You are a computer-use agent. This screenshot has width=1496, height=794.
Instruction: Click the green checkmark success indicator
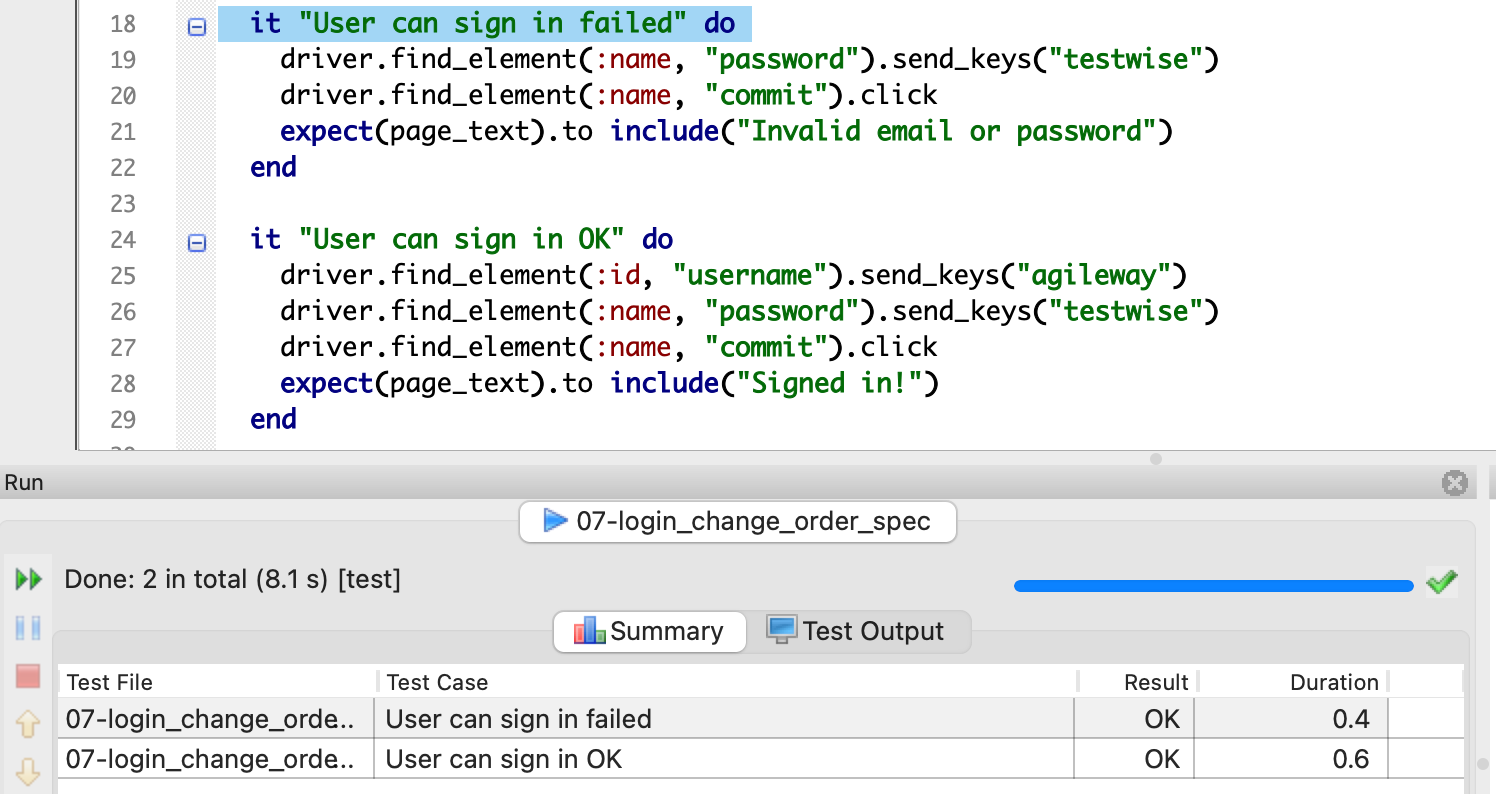[x=1441, y=581]
